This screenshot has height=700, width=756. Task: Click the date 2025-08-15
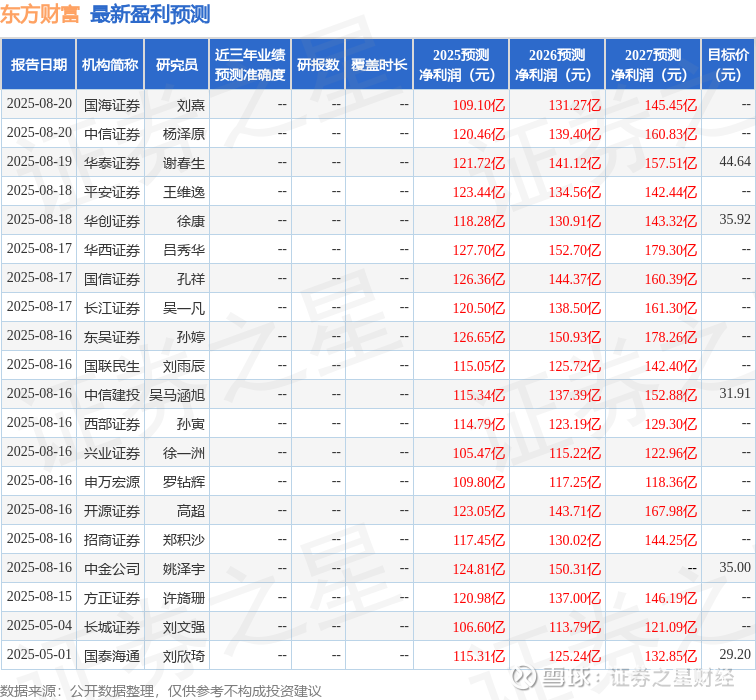(39, 596)
